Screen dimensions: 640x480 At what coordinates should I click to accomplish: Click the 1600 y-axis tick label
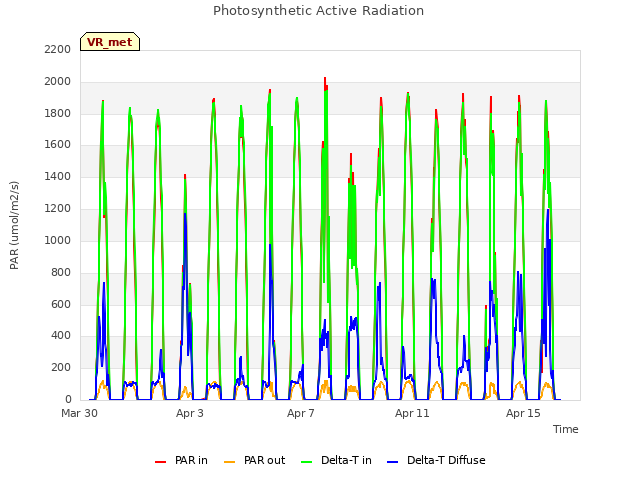[x=58, y=145]
